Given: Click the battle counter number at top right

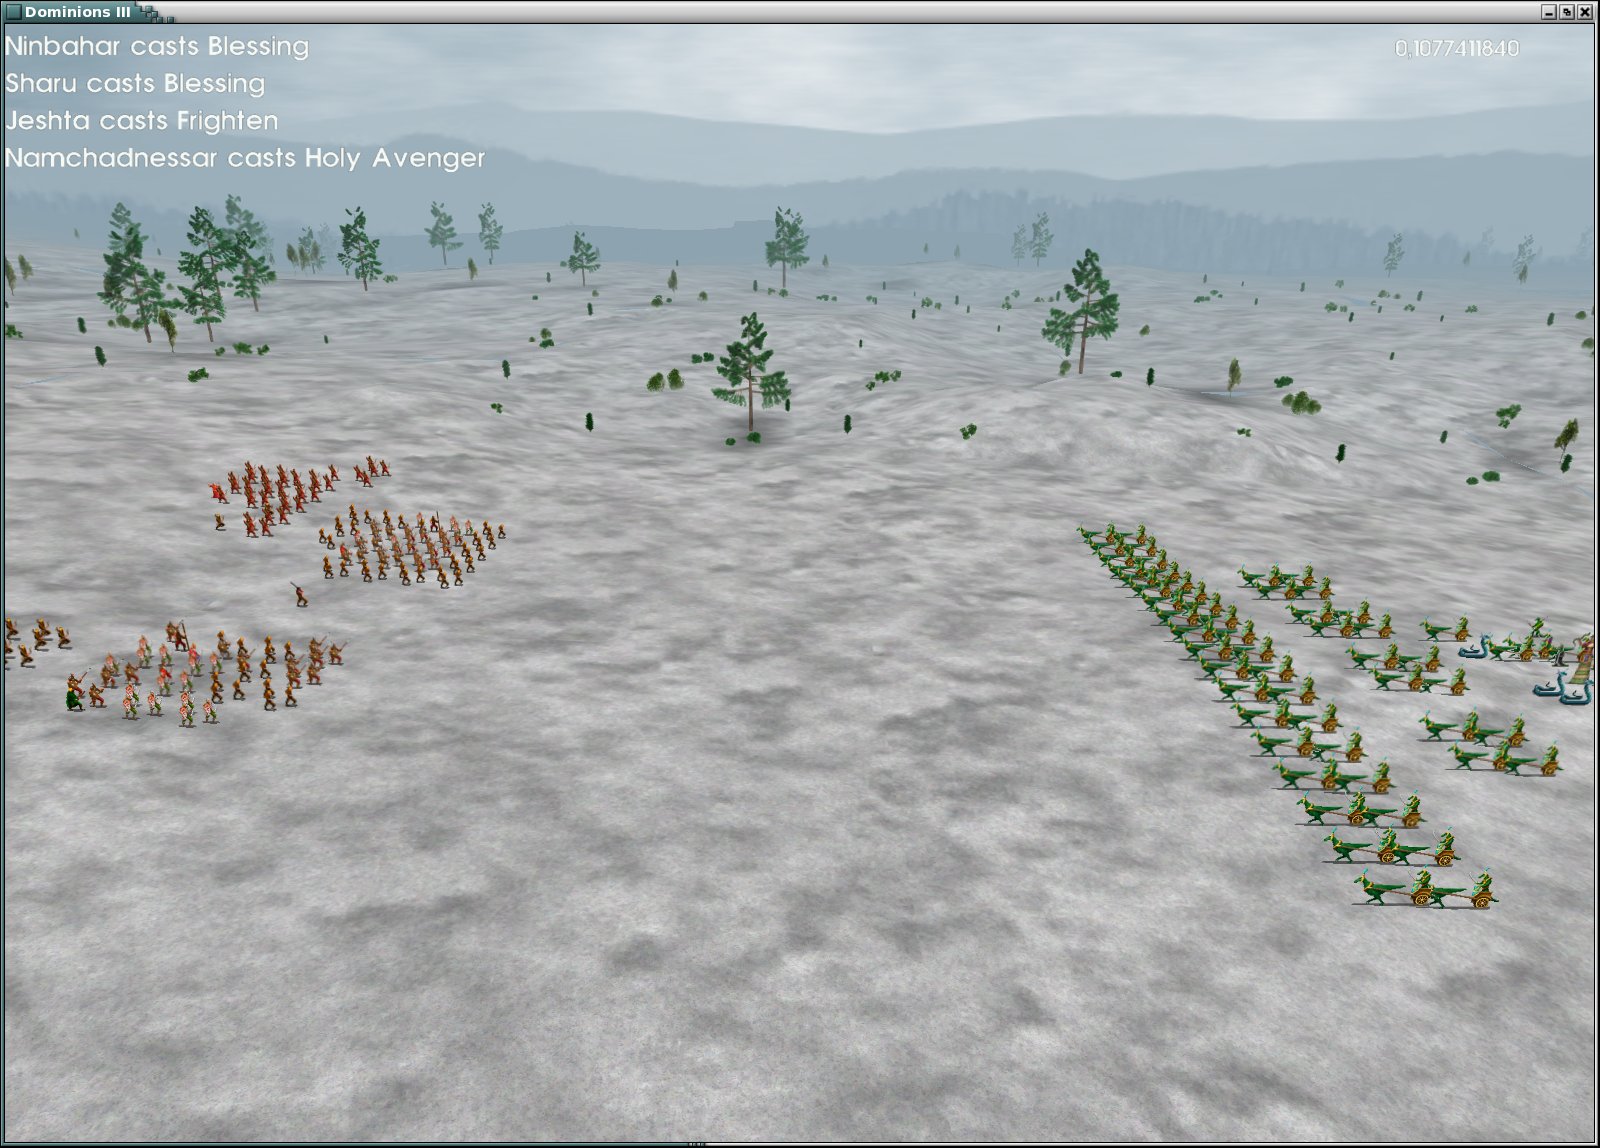Looking at the screenshot, I should (x=1456, y=48).
